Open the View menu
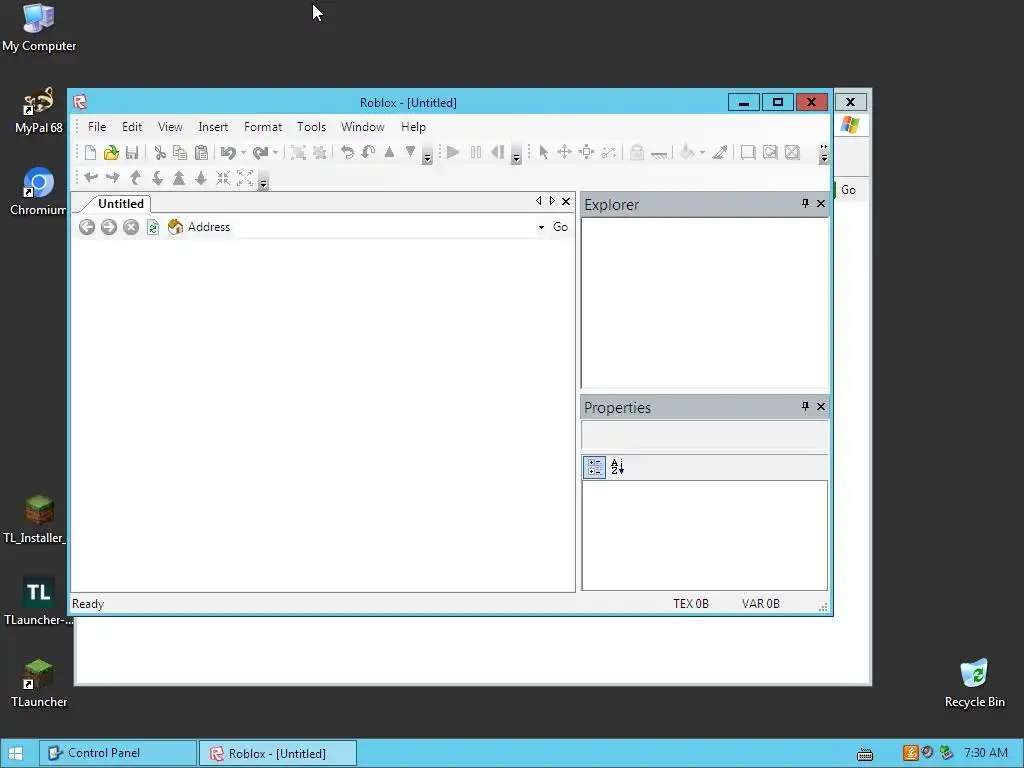The height and width of the screenshot is (768, 1024). pos(170,127)
